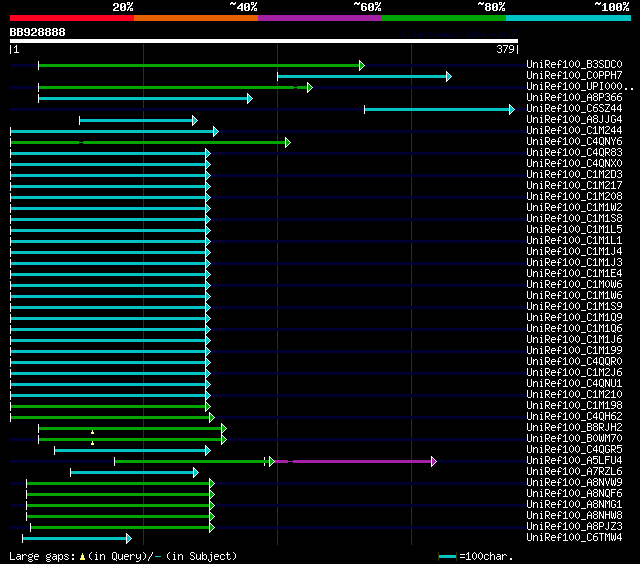The image size is (640, 564).
Task: Select the UniRef100_C4QNU1 label
Action: click(574, 384)
